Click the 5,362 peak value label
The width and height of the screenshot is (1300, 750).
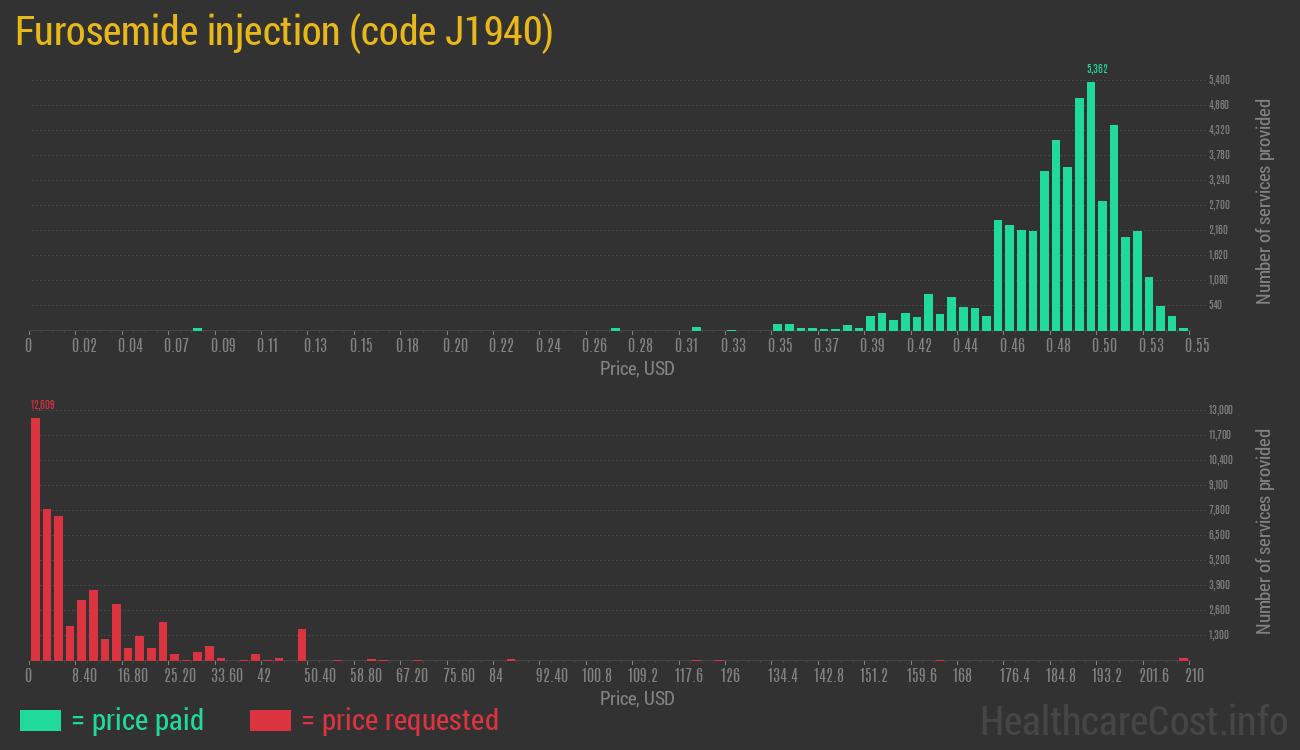[1097, 69]
